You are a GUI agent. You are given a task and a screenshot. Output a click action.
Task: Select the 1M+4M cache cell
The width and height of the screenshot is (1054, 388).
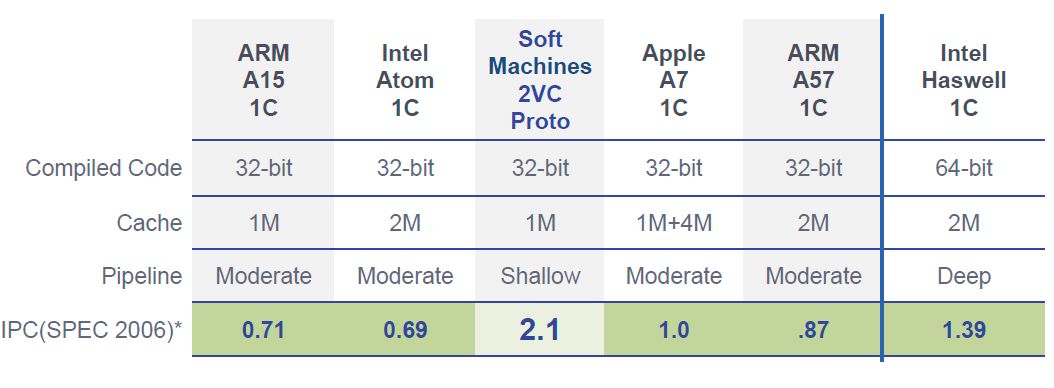pyautogui.click(x=673, y=223)
